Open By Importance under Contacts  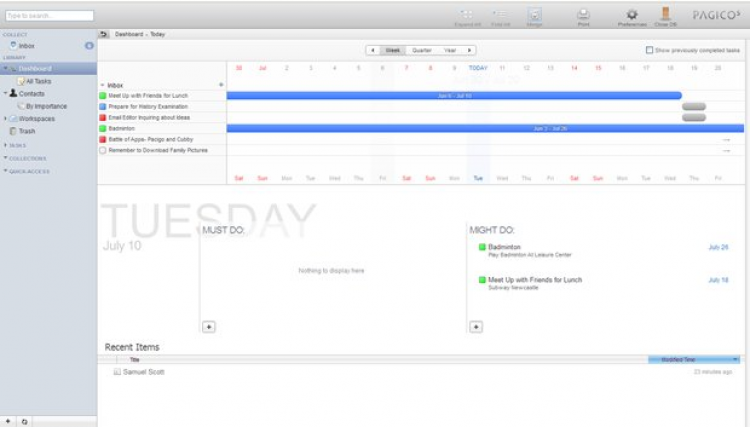coord(46,106)
